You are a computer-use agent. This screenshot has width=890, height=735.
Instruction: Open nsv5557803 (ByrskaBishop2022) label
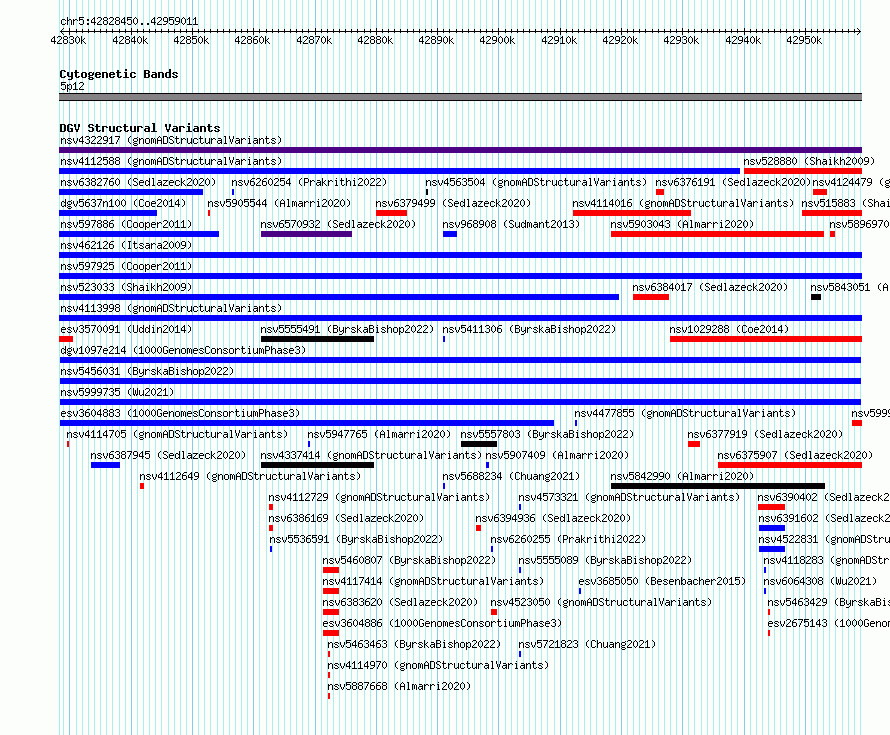coord(547,434)
